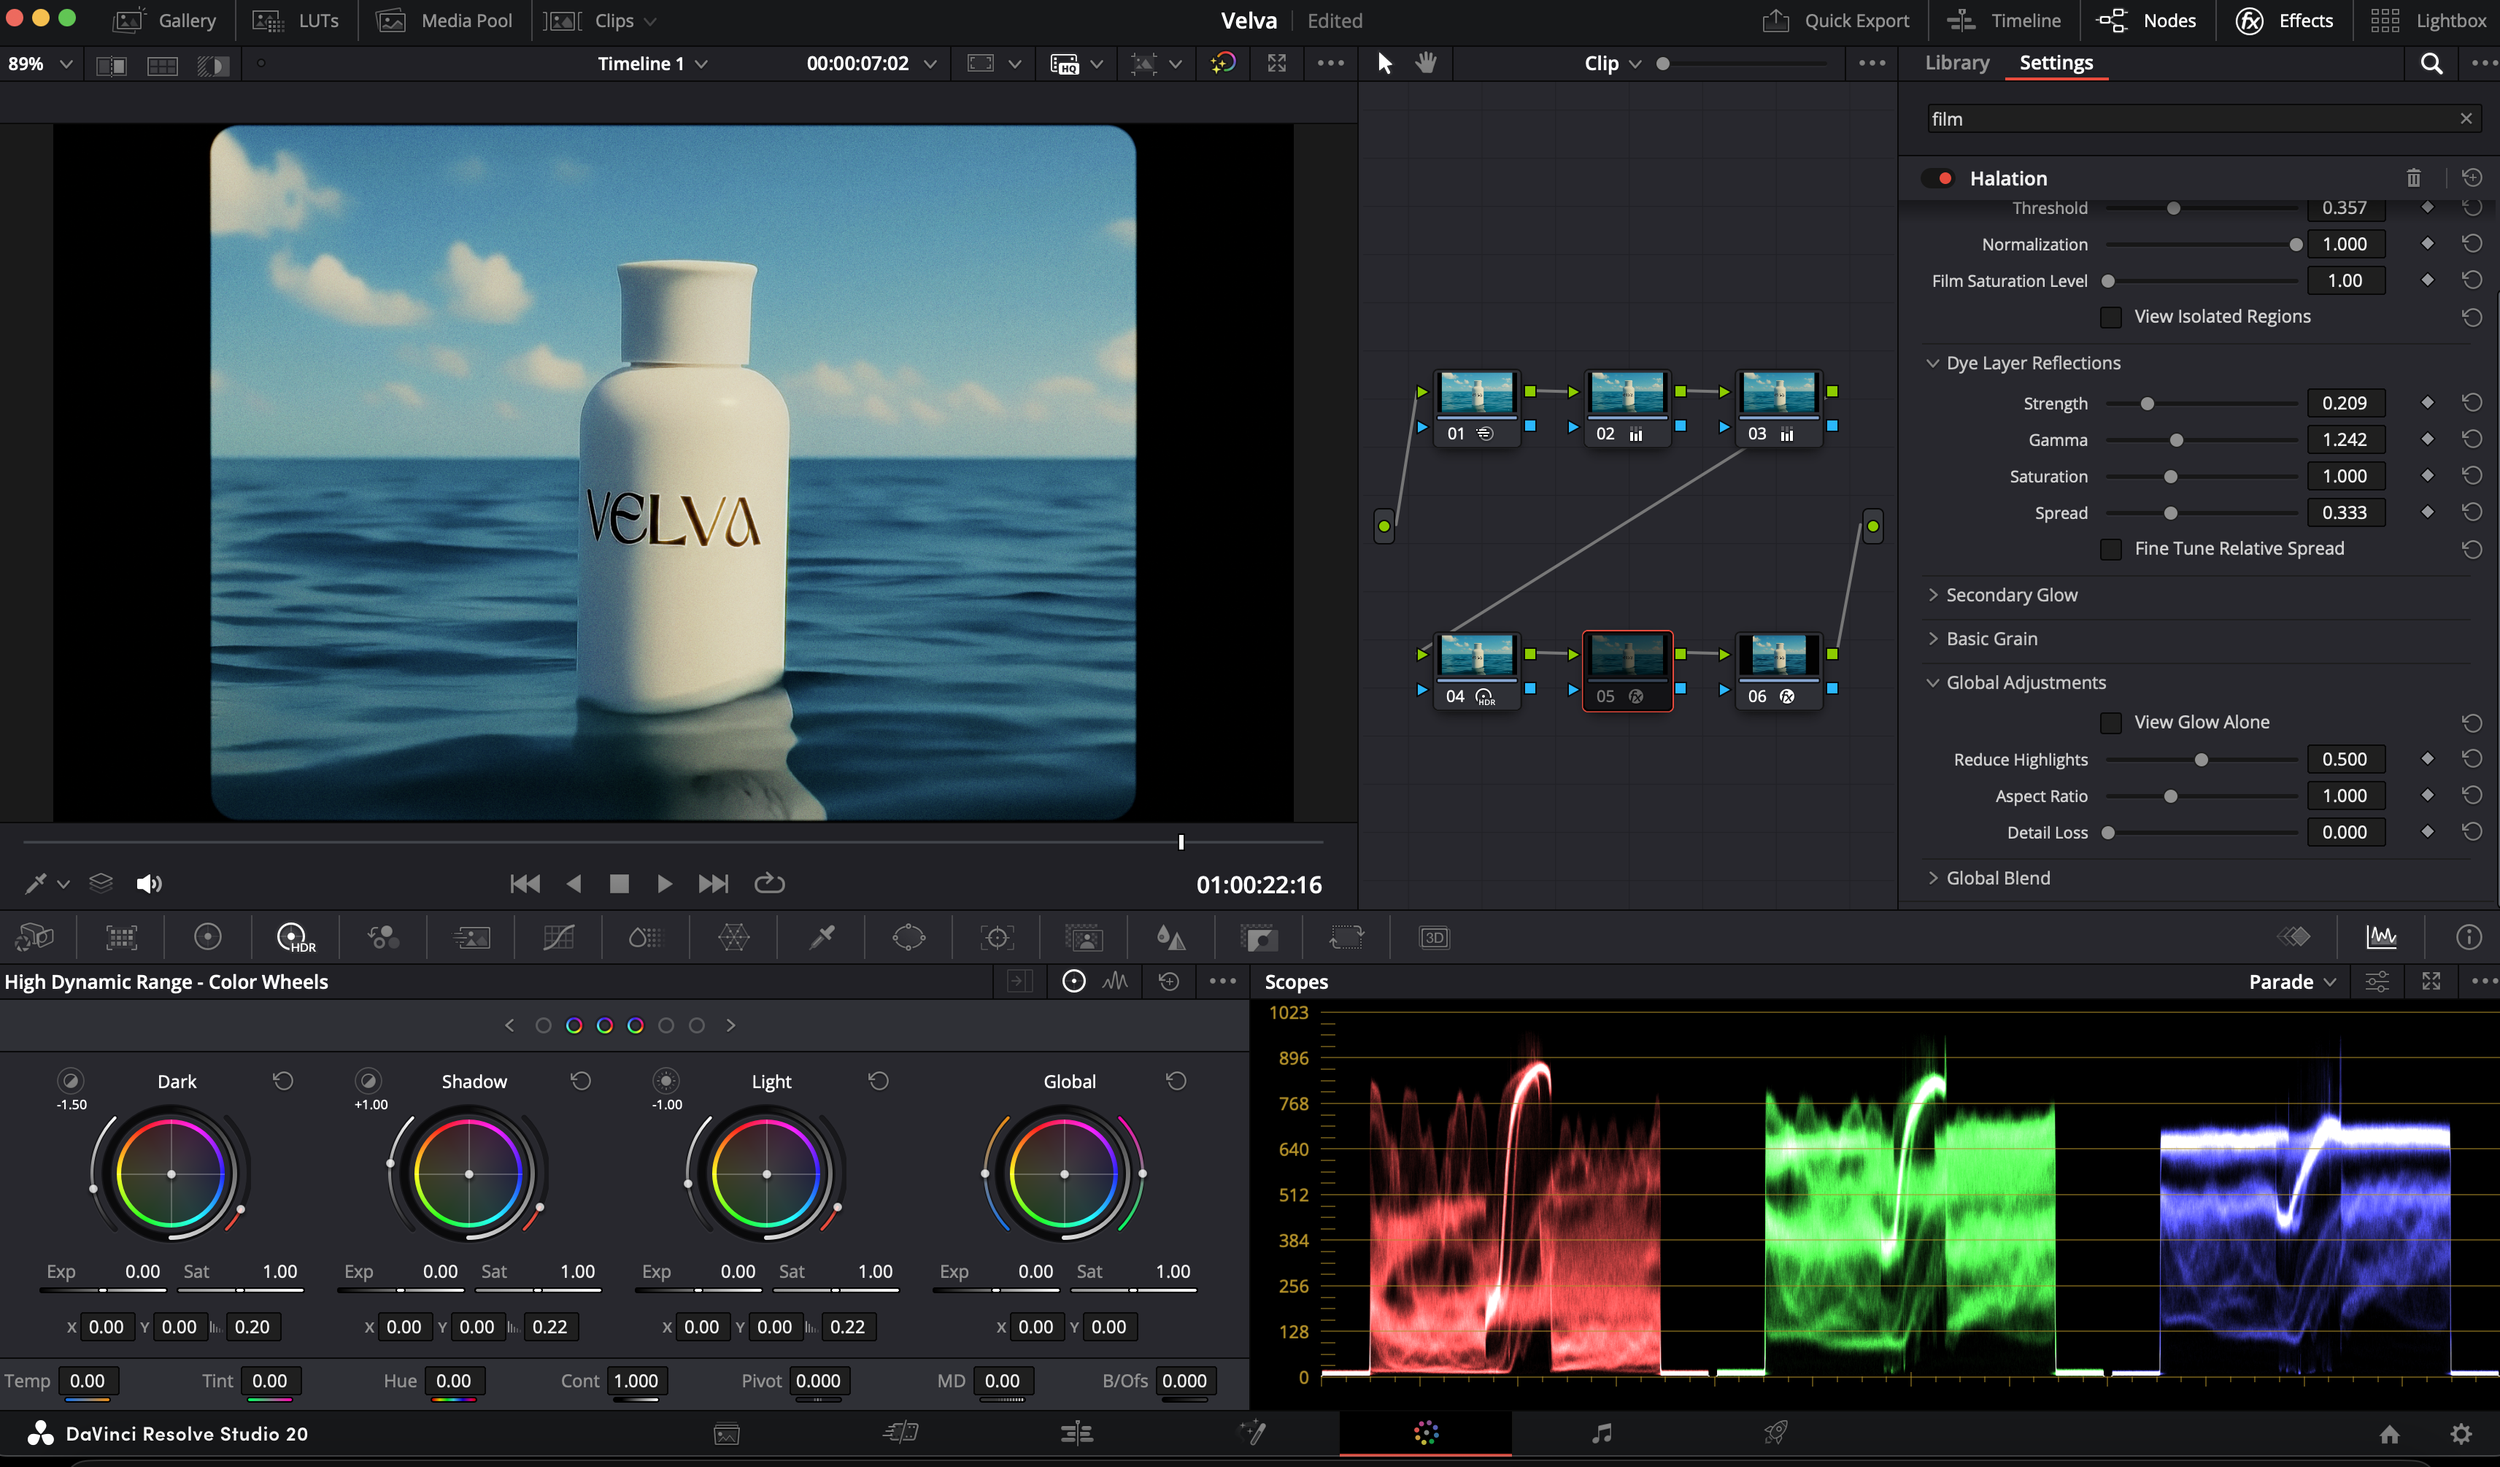Delete the Halation effect with trash icon
The image size is (2500, 1467).
pyautogui.click(x=2413, y=178)
